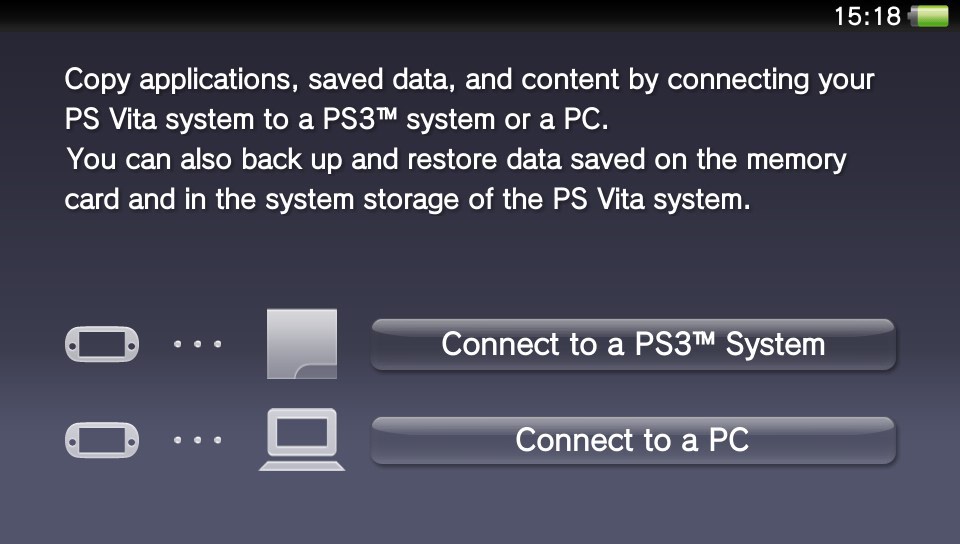This screenshot has width=960, height=544.
Task: Click the connection dots before the laptop icon
Action: coord(197,440)
